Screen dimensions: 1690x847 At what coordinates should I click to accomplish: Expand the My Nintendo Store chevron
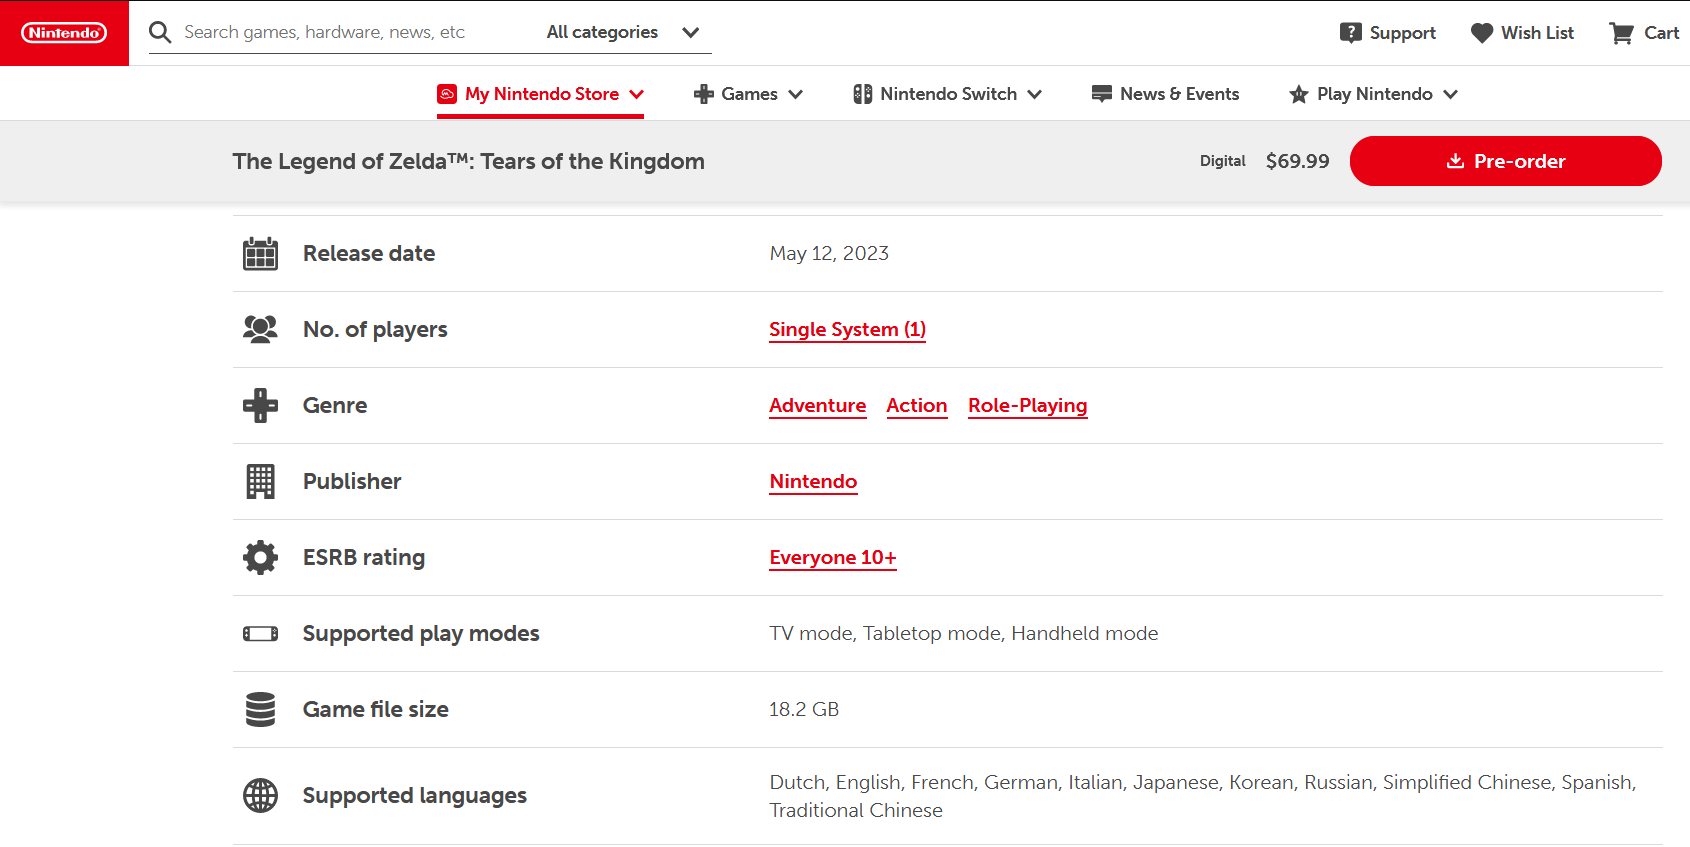tap(636, 94)
